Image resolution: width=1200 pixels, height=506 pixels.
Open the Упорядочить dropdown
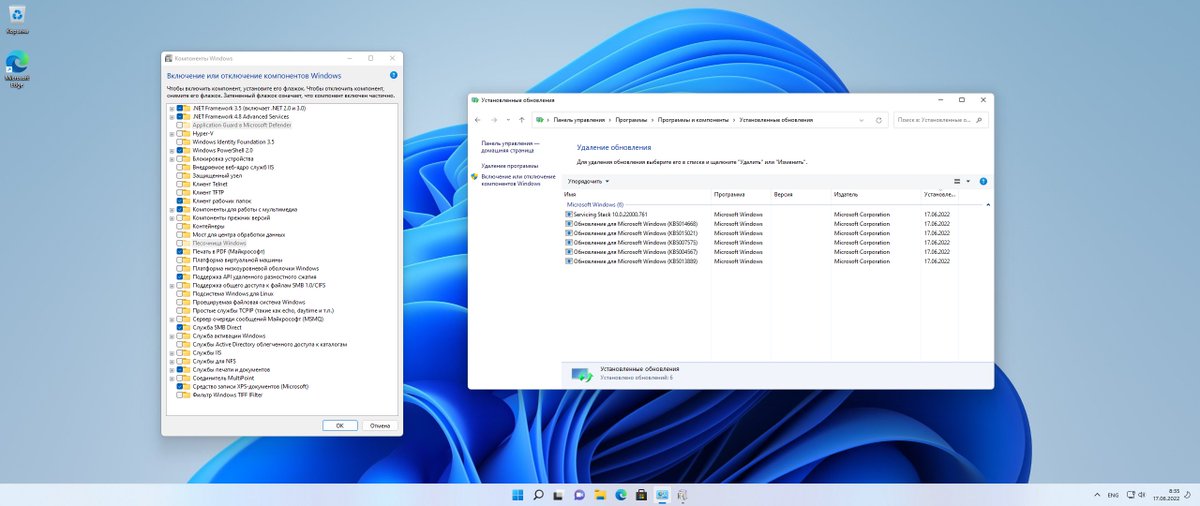(x=588, y=181)
